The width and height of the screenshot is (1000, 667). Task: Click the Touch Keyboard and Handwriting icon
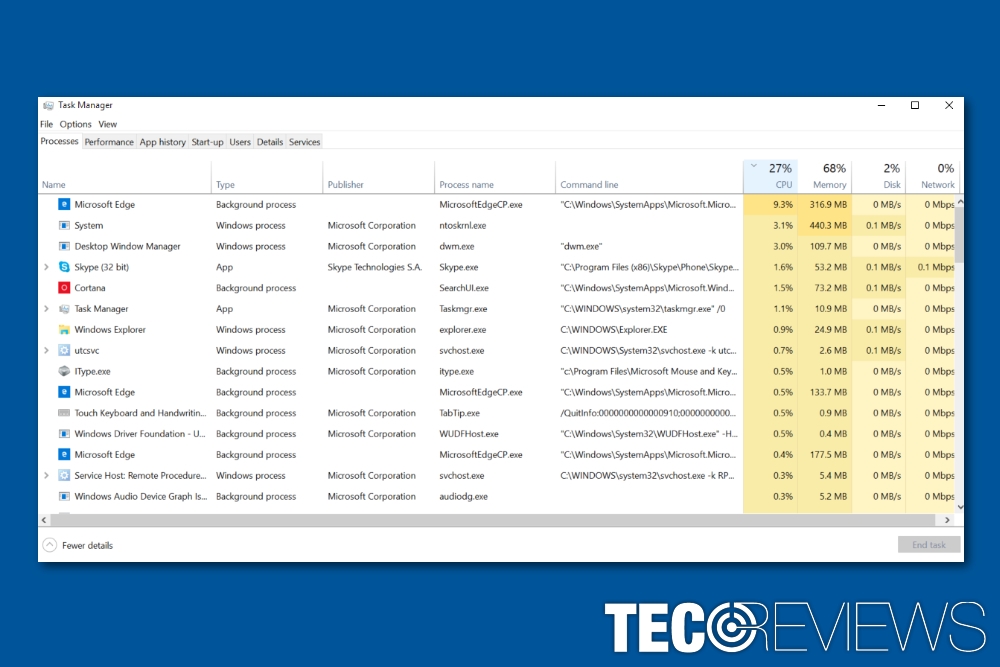(x=64, y=413)
